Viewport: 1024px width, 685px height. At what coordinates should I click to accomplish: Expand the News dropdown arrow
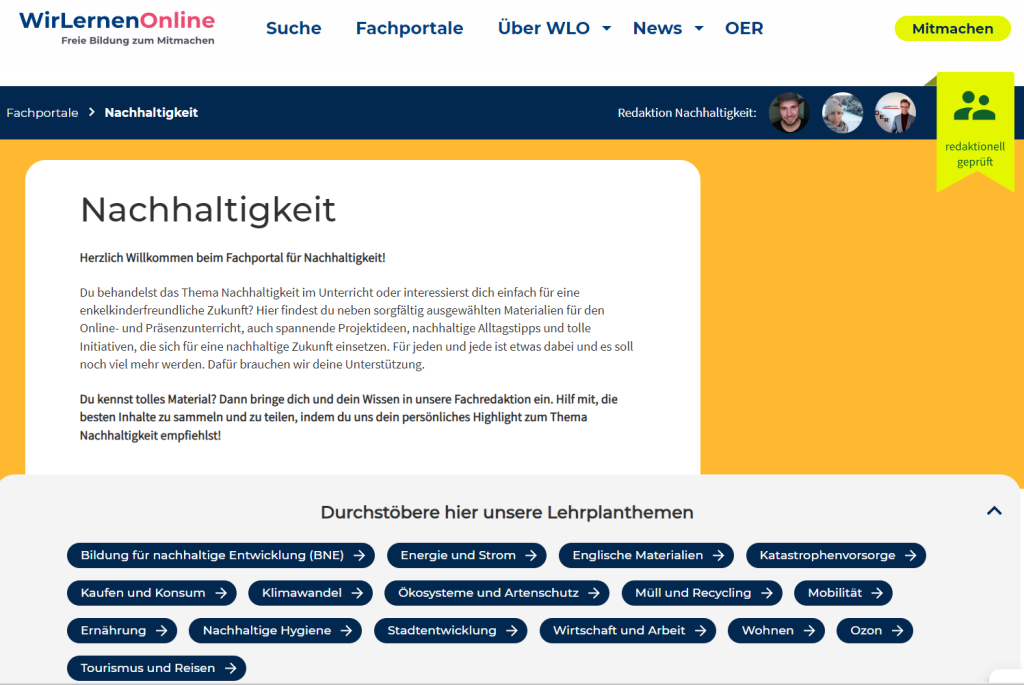[x=699, y=28]
